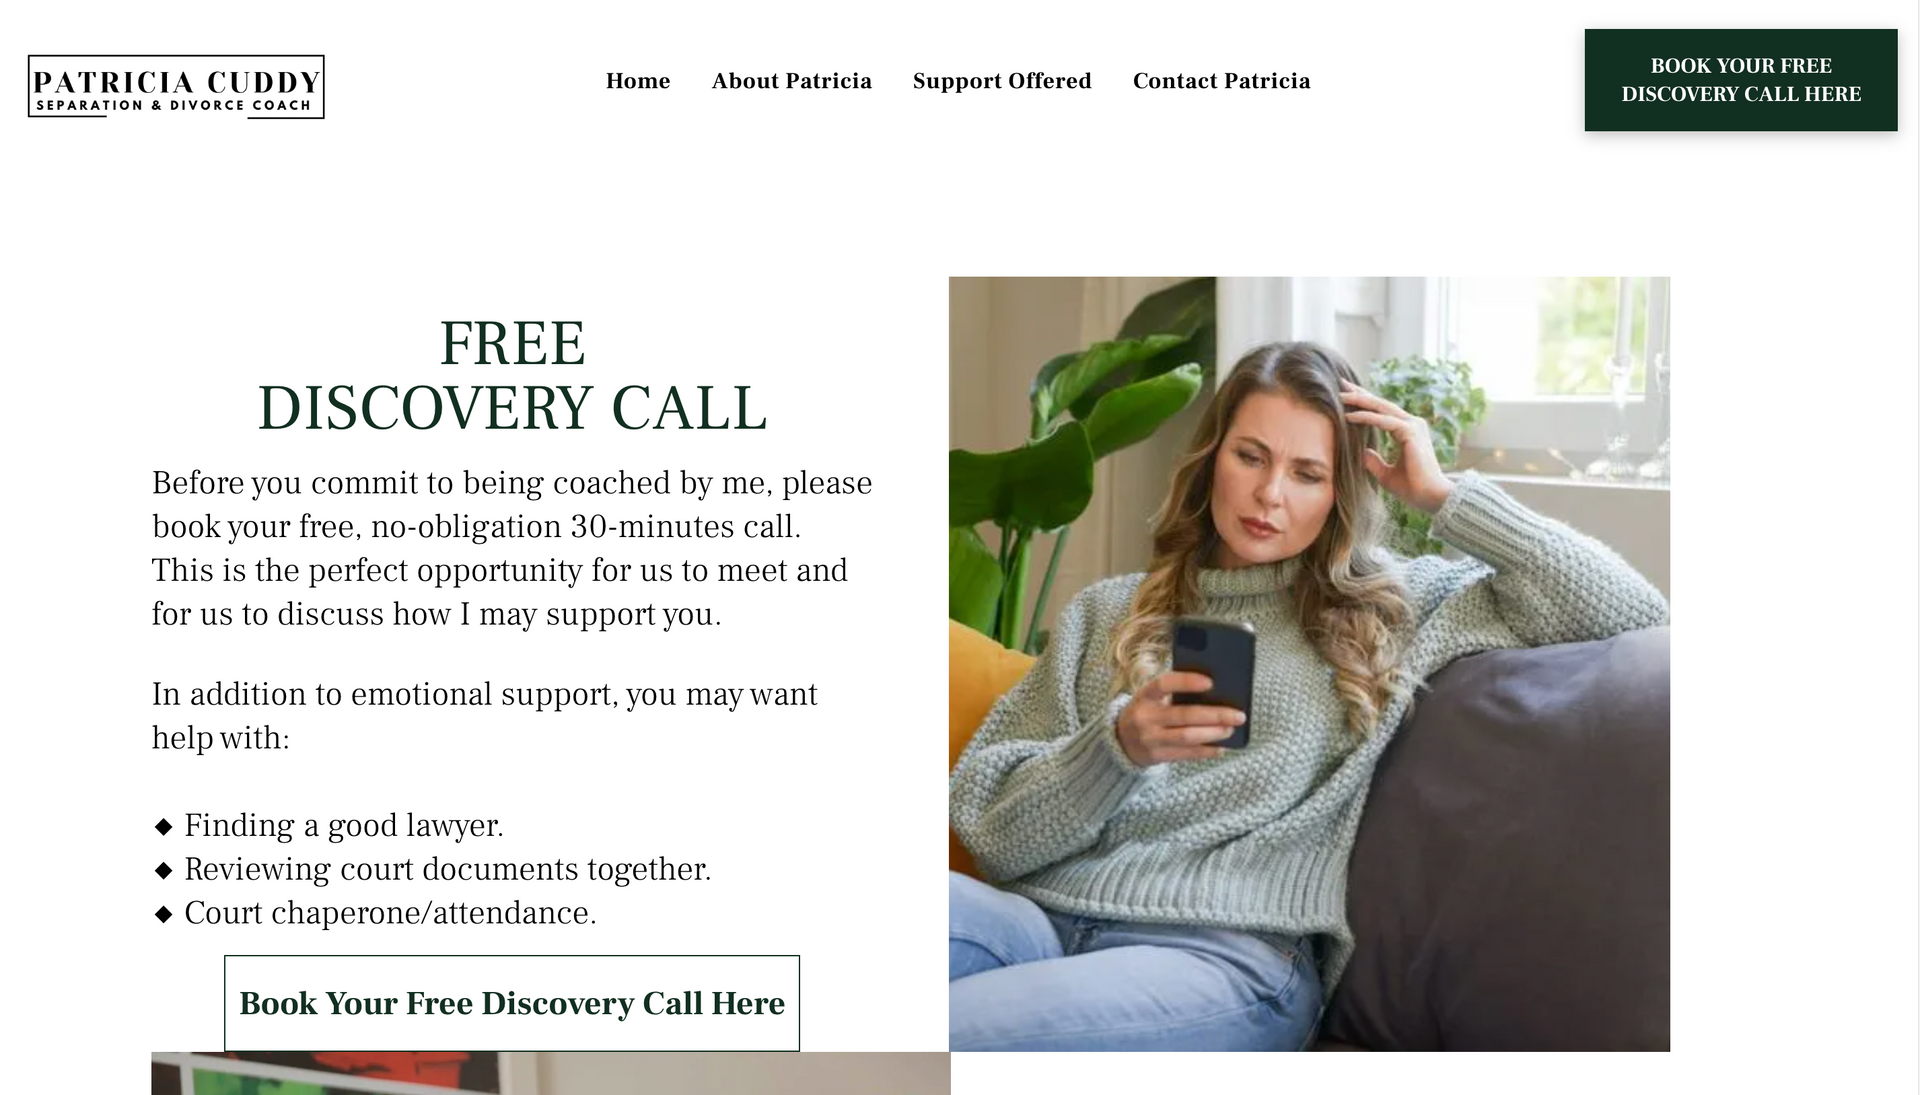Click the Separation & Divorce Coach tagline
Image resolution: width=1920 pixels, height=1095 pixels.
coord(174,105)
